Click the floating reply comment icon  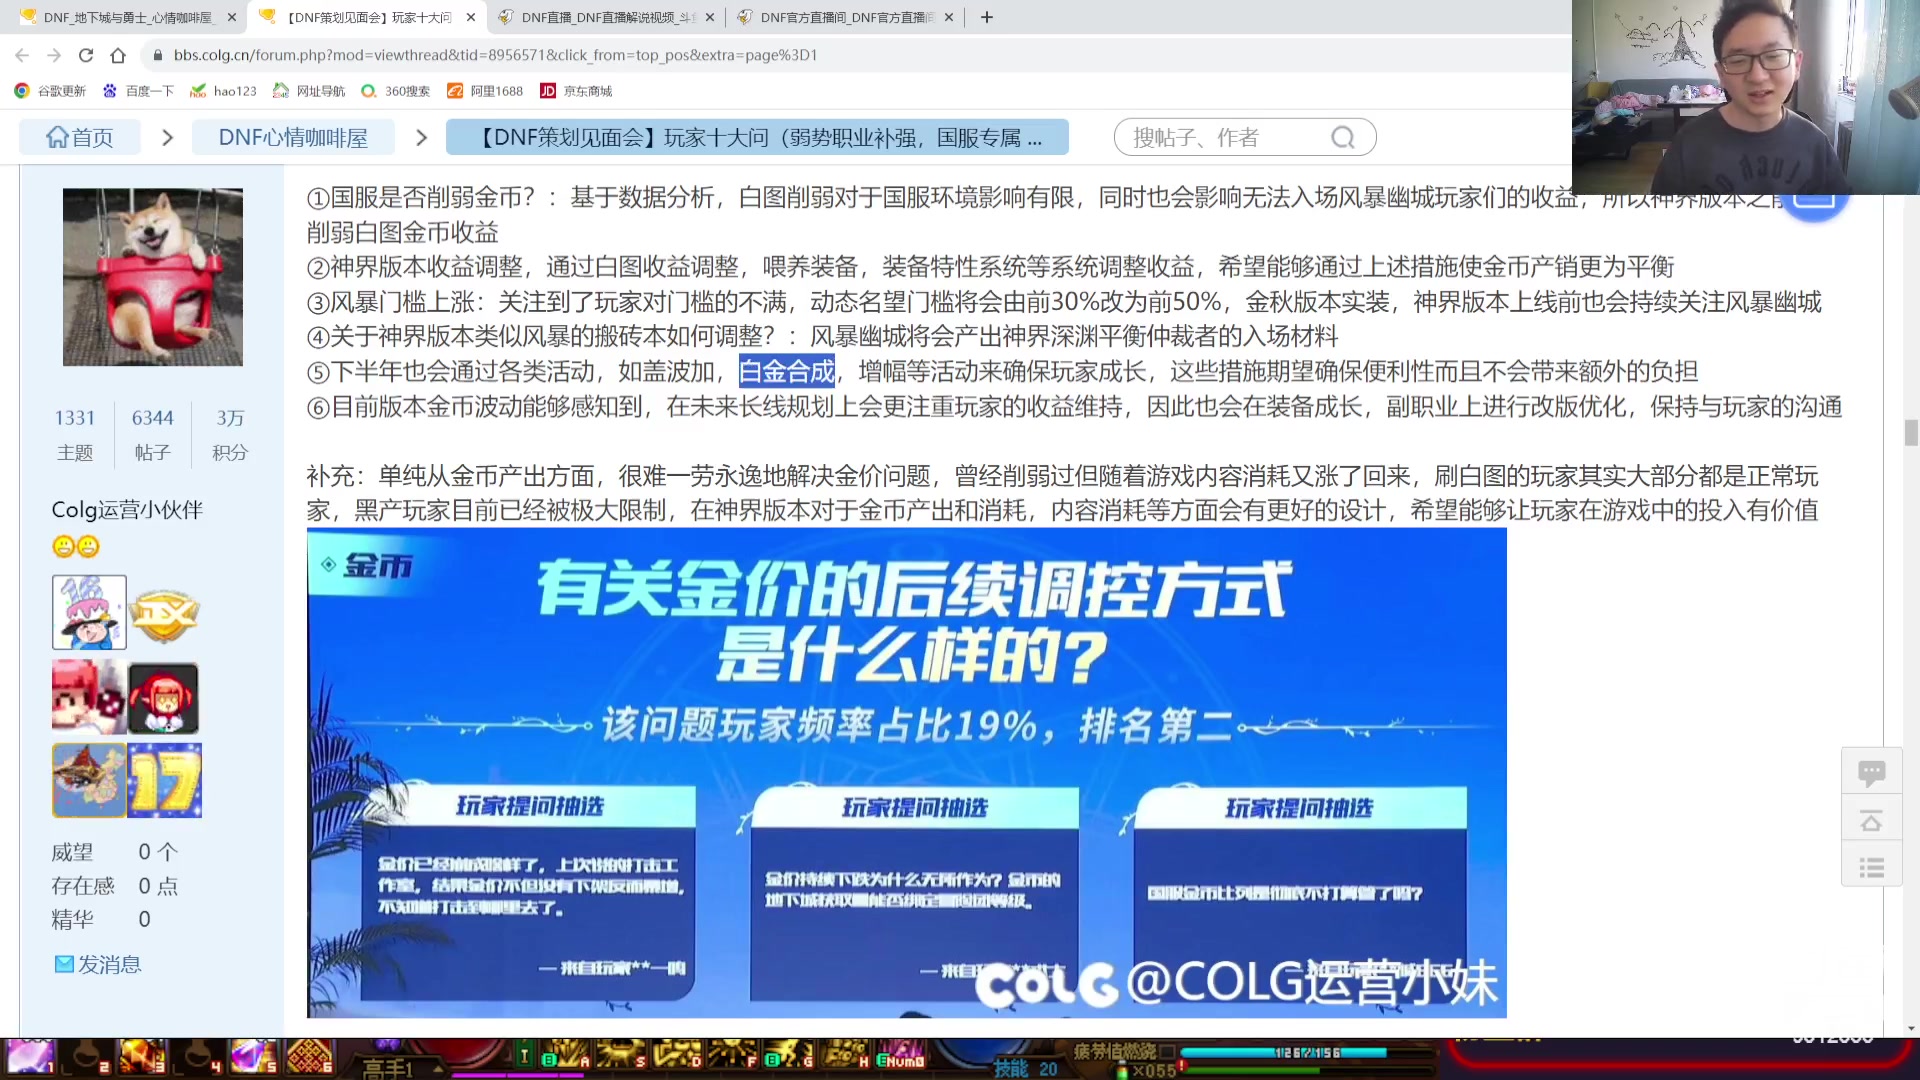[1871, 772]
